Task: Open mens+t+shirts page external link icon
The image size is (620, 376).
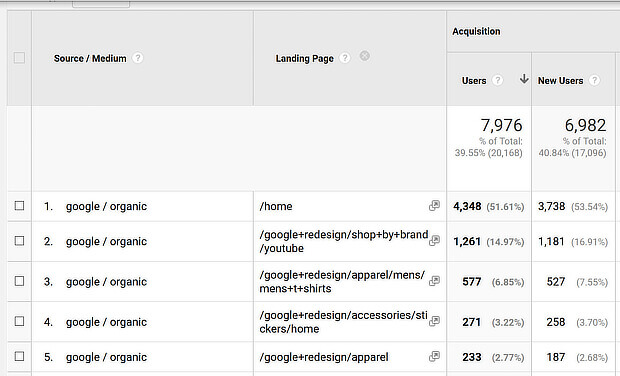Action: click(x=434, y=281)
